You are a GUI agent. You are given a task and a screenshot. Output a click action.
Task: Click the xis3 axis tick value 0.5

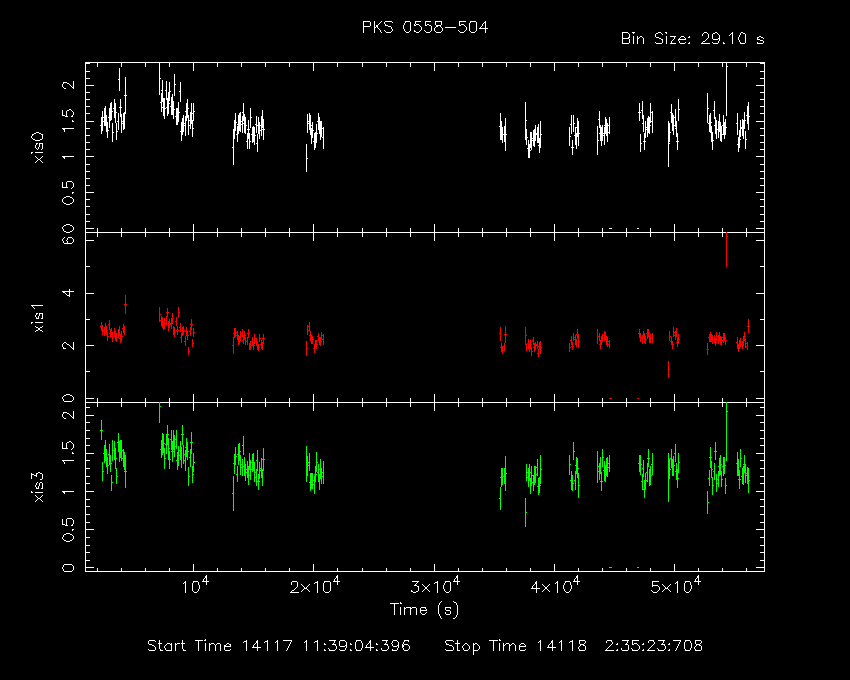(x=68, y=529)
